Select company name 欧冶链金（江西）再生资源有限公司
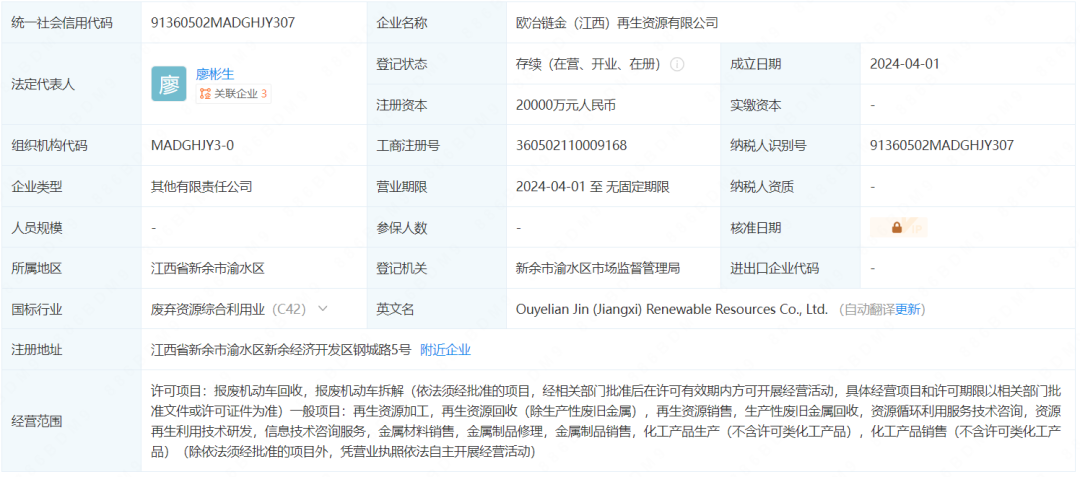 click(x=617, y=23)
